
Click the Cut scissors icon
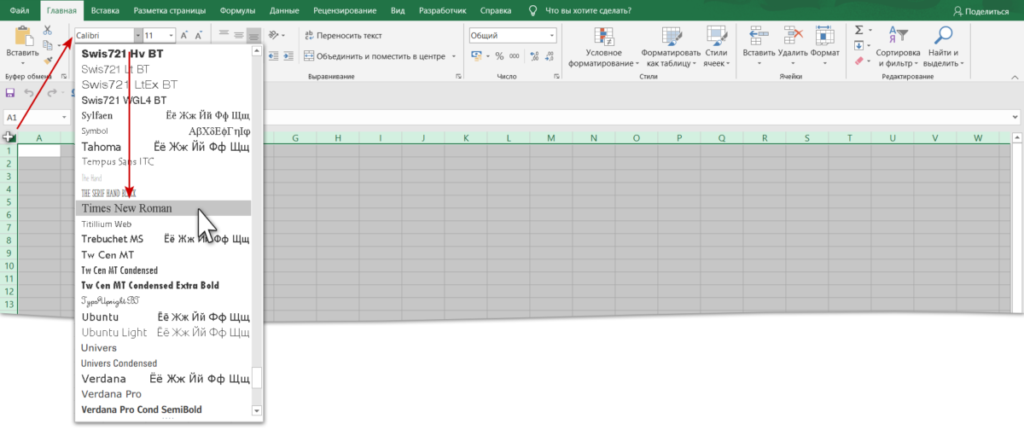pyautogui.click(x=47, y=30)
